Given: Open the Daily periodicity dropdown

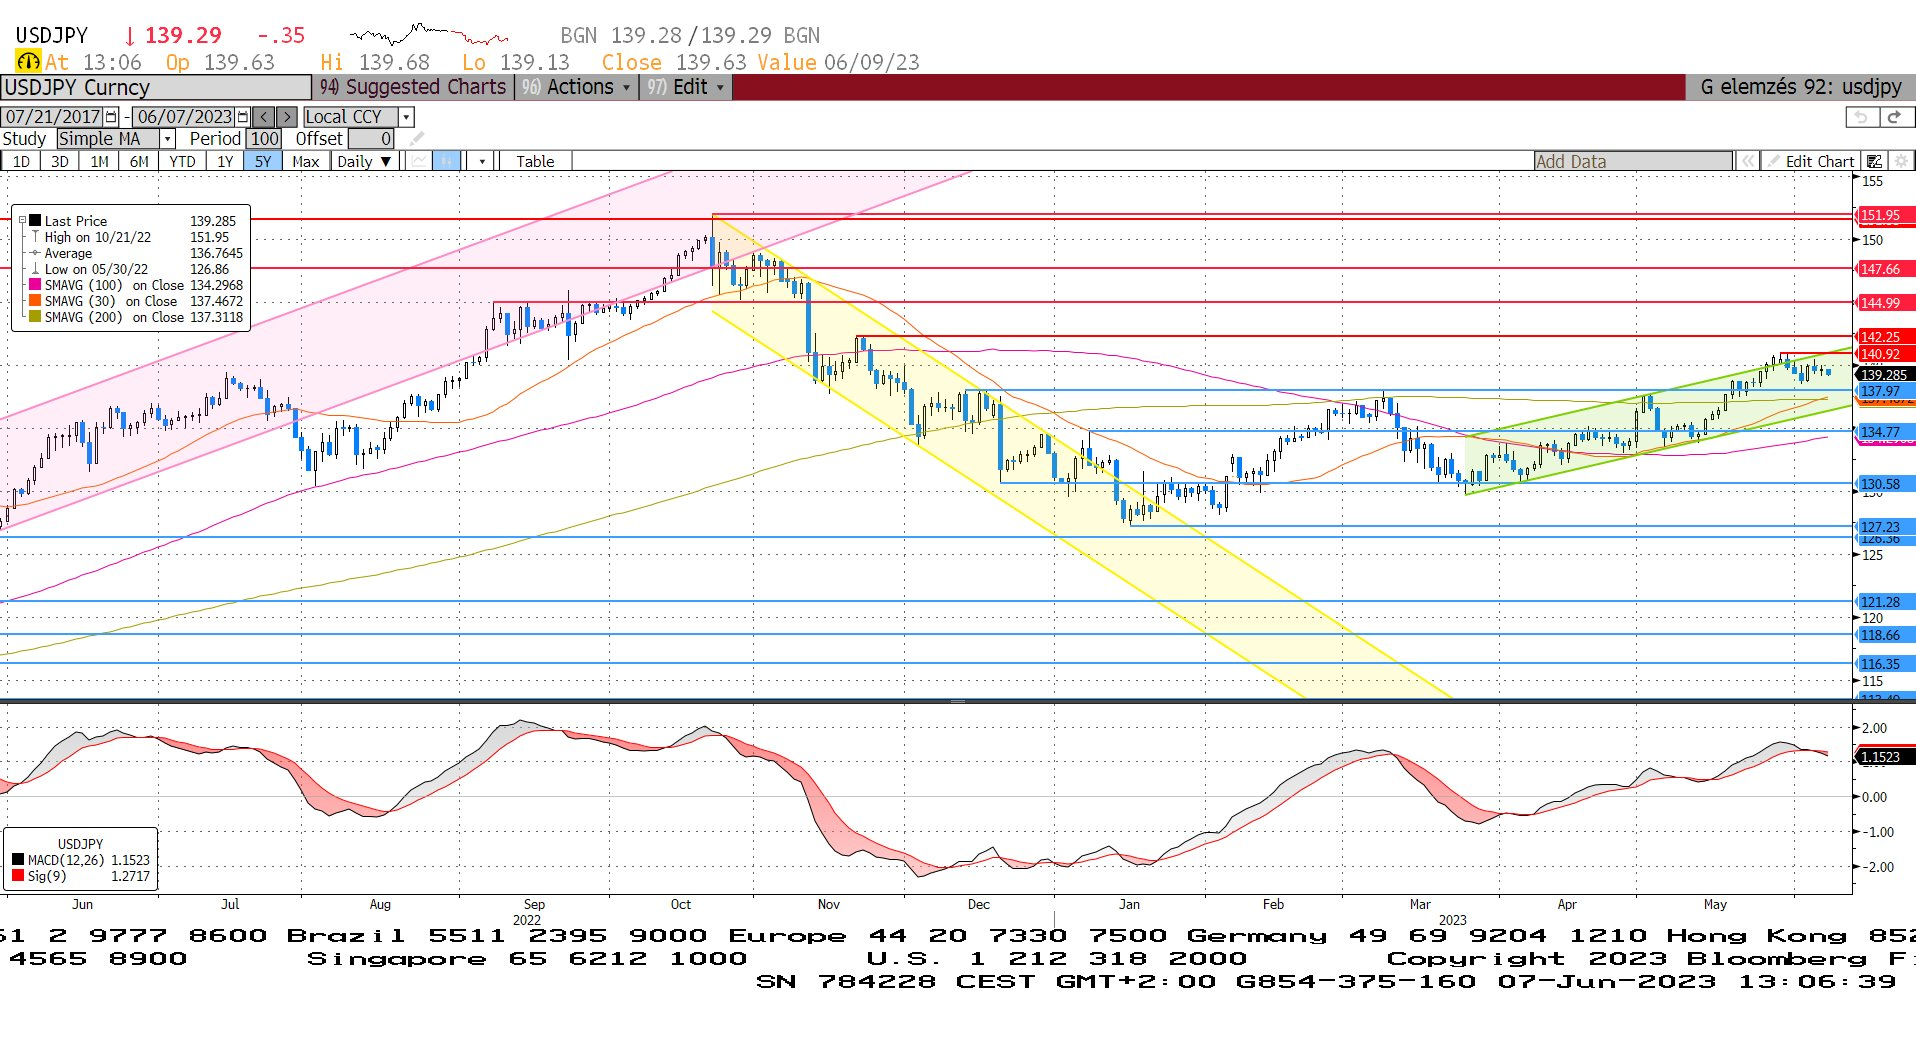Looking at the screenshot, I should pyautogui.click(x=365, y=161).
